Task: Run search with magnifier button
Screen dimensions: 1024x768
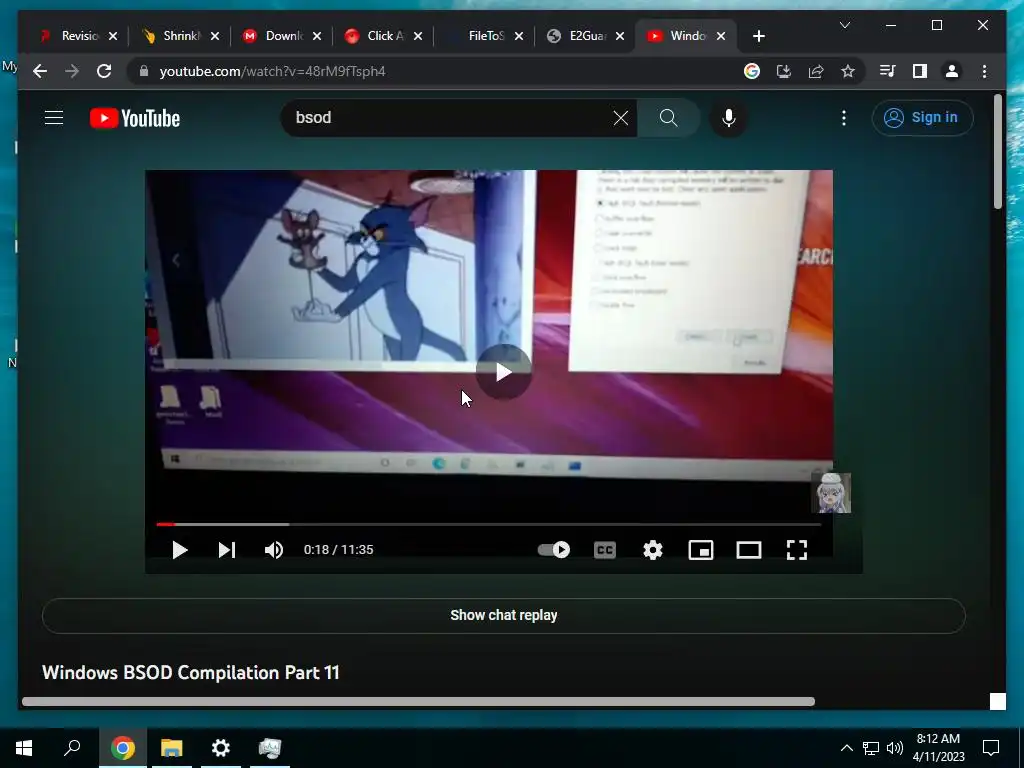Action: 668,118
